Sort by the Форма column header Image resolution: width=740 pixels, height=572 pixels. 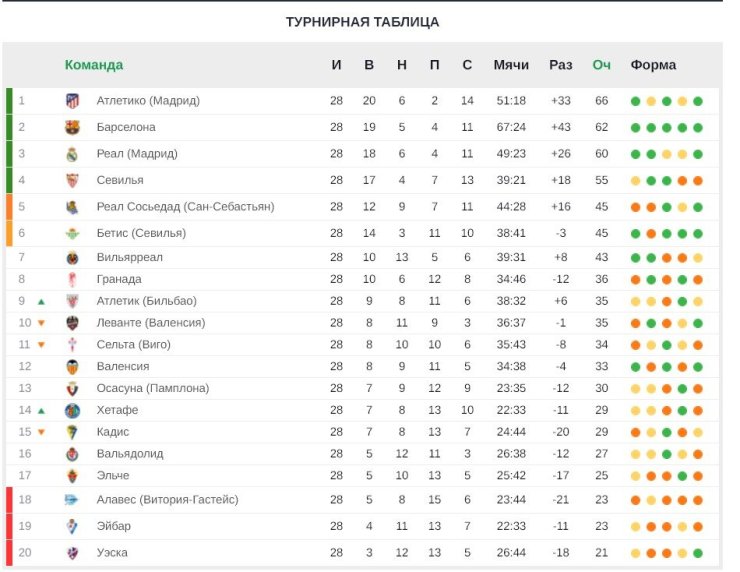[x=653, y=65]
